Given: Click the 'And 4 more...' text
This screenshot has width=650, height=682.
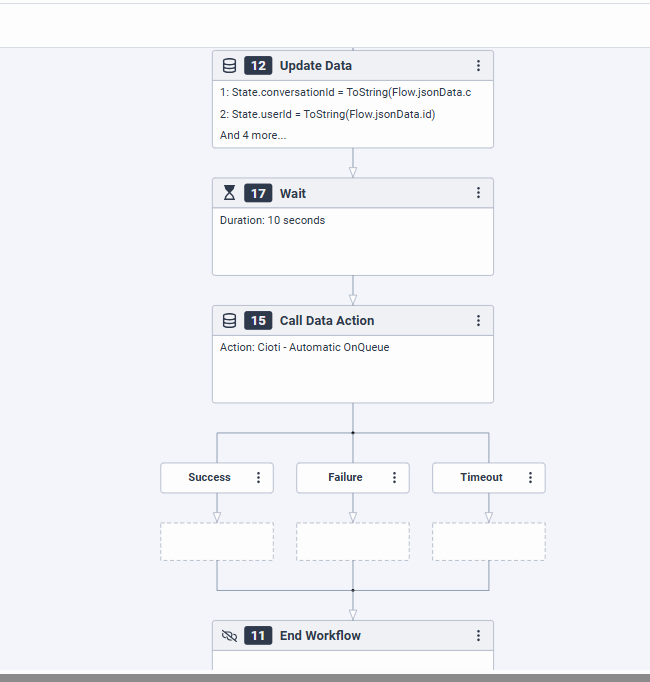Looking at the screenshot, I should [x=253, y=135].
